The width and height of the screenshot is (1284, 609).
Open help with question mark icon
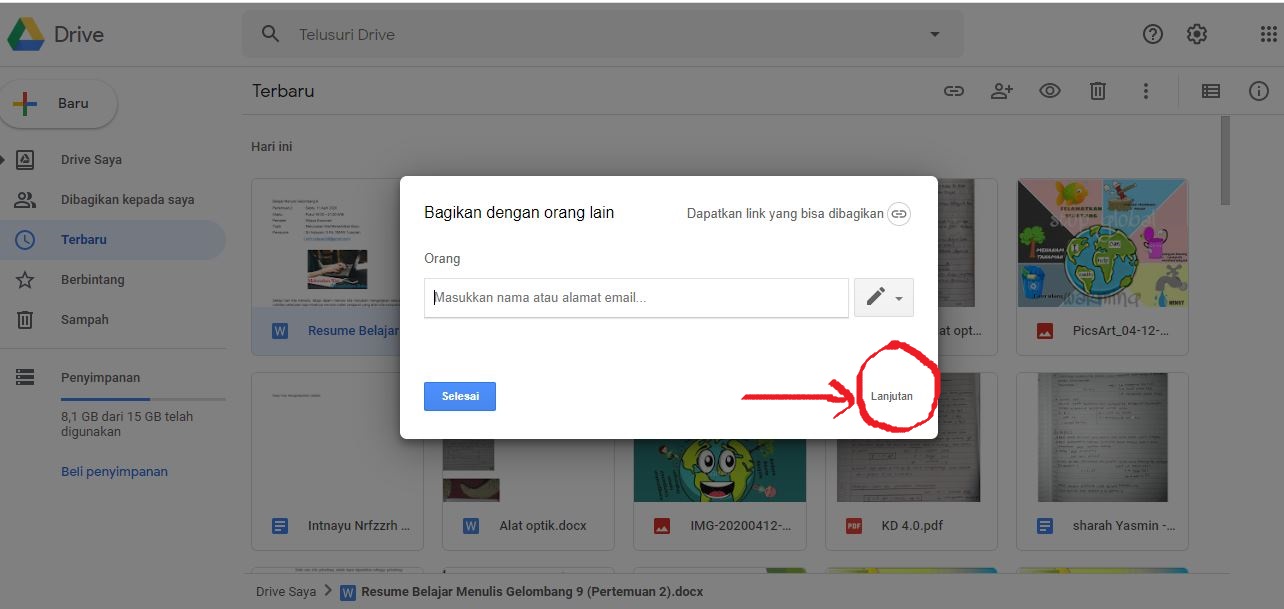pos(1152,33)
